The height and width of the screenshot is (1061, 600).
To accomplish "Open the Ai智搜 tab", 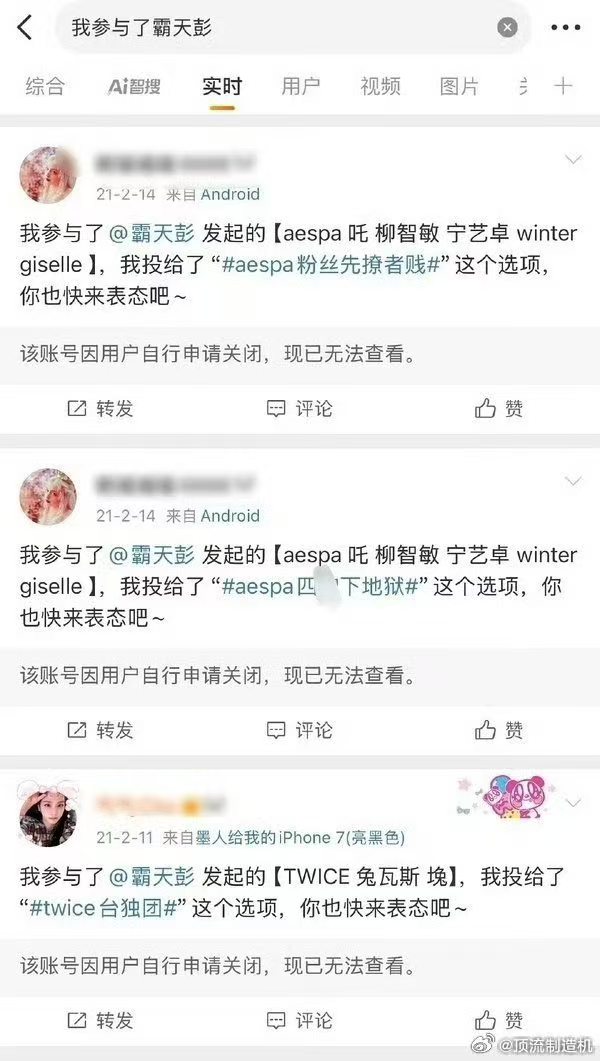I will (x=134, y=86).
